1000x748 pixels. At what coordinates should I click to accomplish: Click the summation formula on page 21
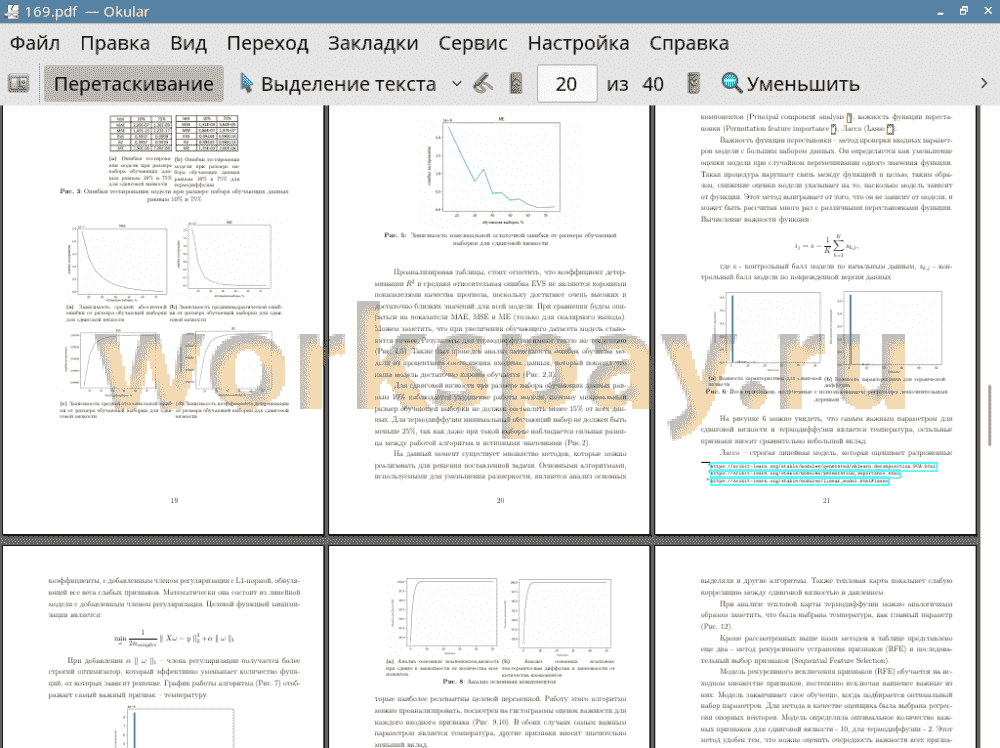[x=826, y=246]
